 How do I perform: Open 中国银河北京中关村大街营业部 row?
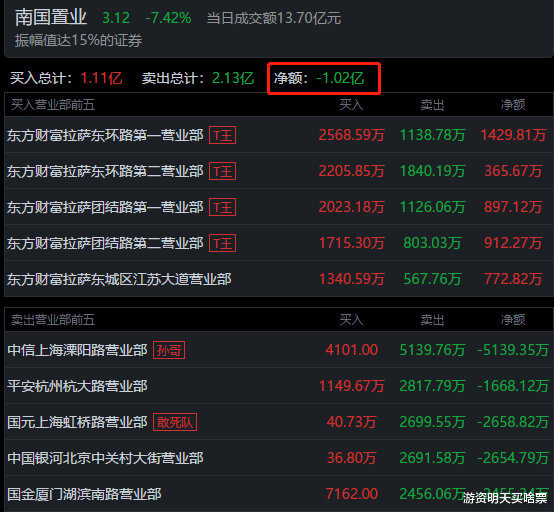[x=279, y=458]
